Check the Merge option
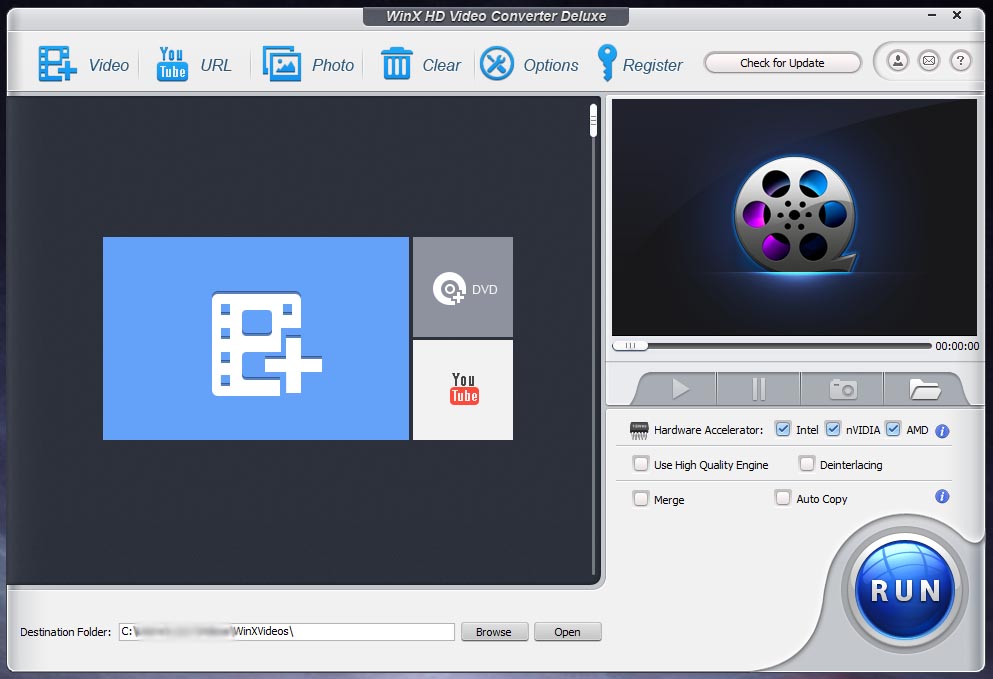Viewport: 993px width, 679px height. (x=641, y=498)
